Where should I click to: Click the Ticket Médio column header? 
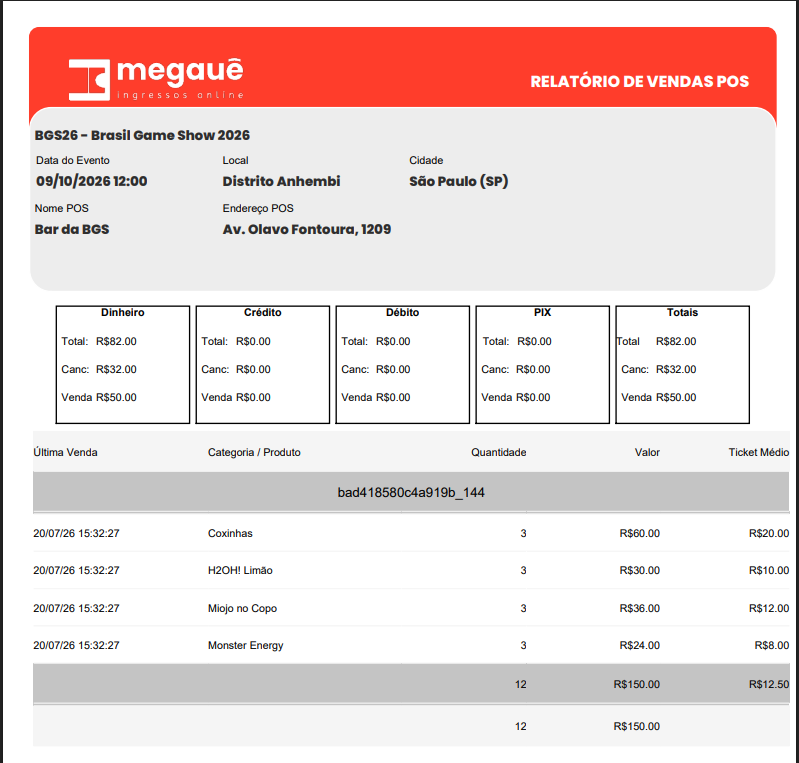pyautogui.click(x=759, y=452)
